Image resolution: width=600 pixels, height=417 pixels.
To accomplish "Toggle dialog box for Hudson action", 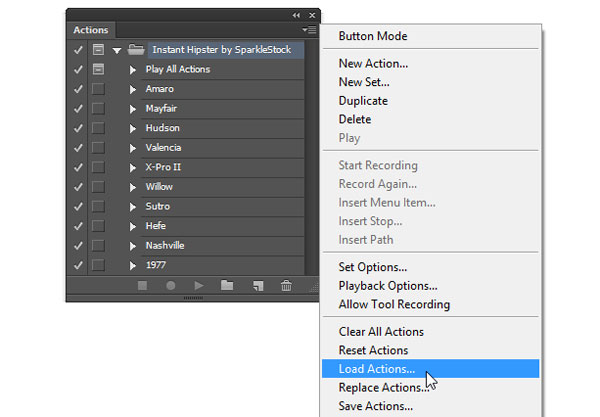I will pos(98,128).
